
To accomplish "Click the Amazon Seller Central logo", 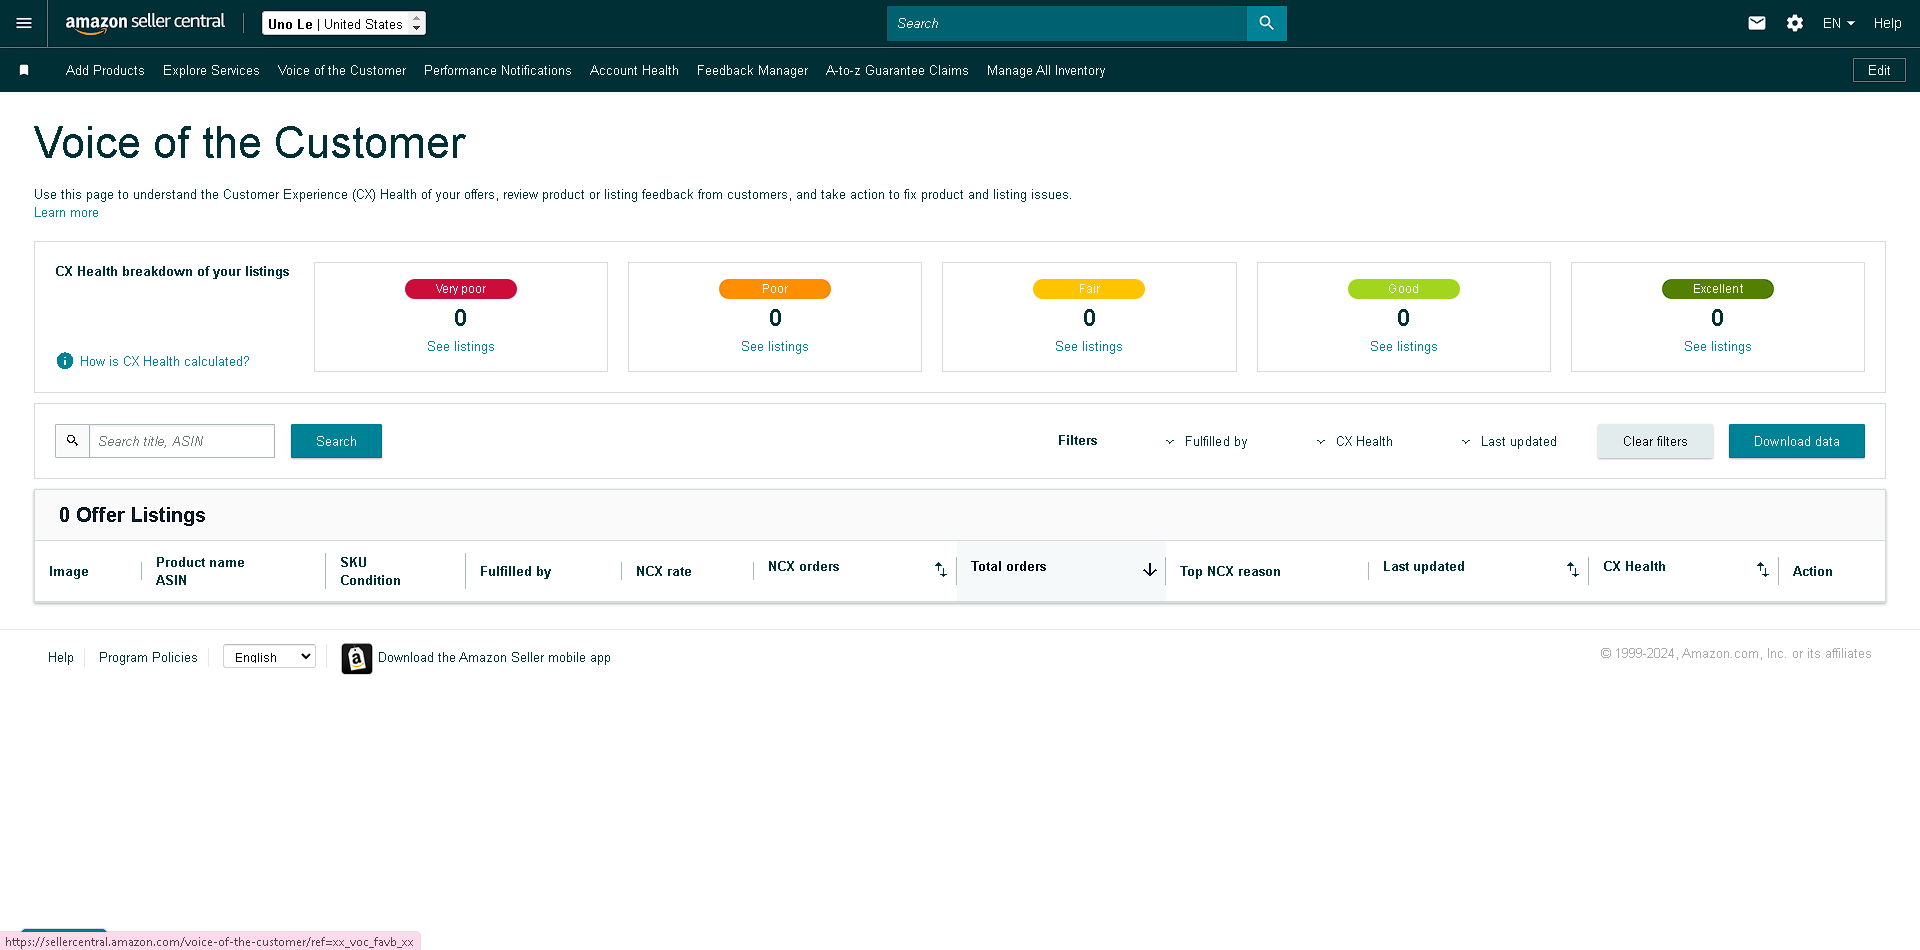I will (145, 23).
